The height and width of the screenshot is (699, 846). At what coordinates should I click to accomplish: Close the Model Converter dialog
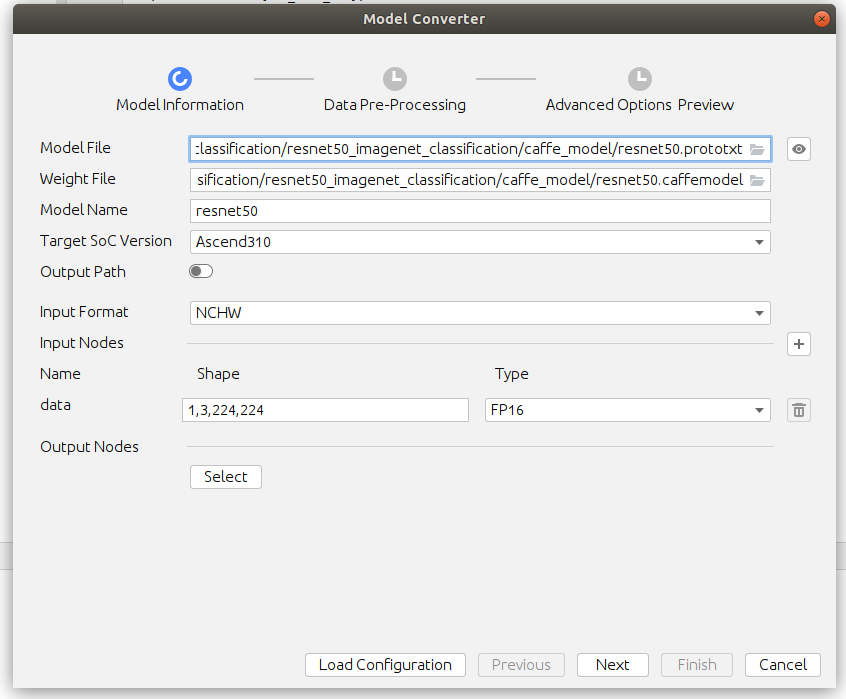tap(821, 19)
